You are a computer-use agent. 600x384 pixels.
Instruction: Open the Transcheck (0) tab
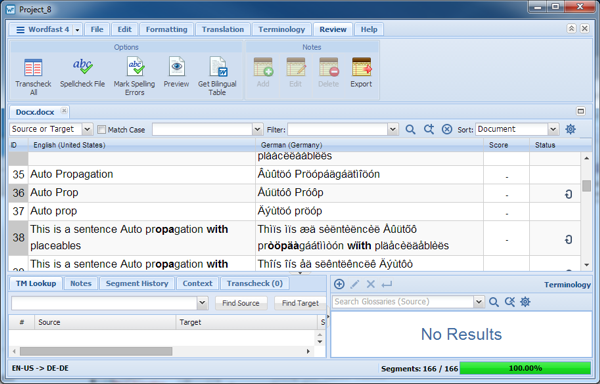tap(255, 283)
